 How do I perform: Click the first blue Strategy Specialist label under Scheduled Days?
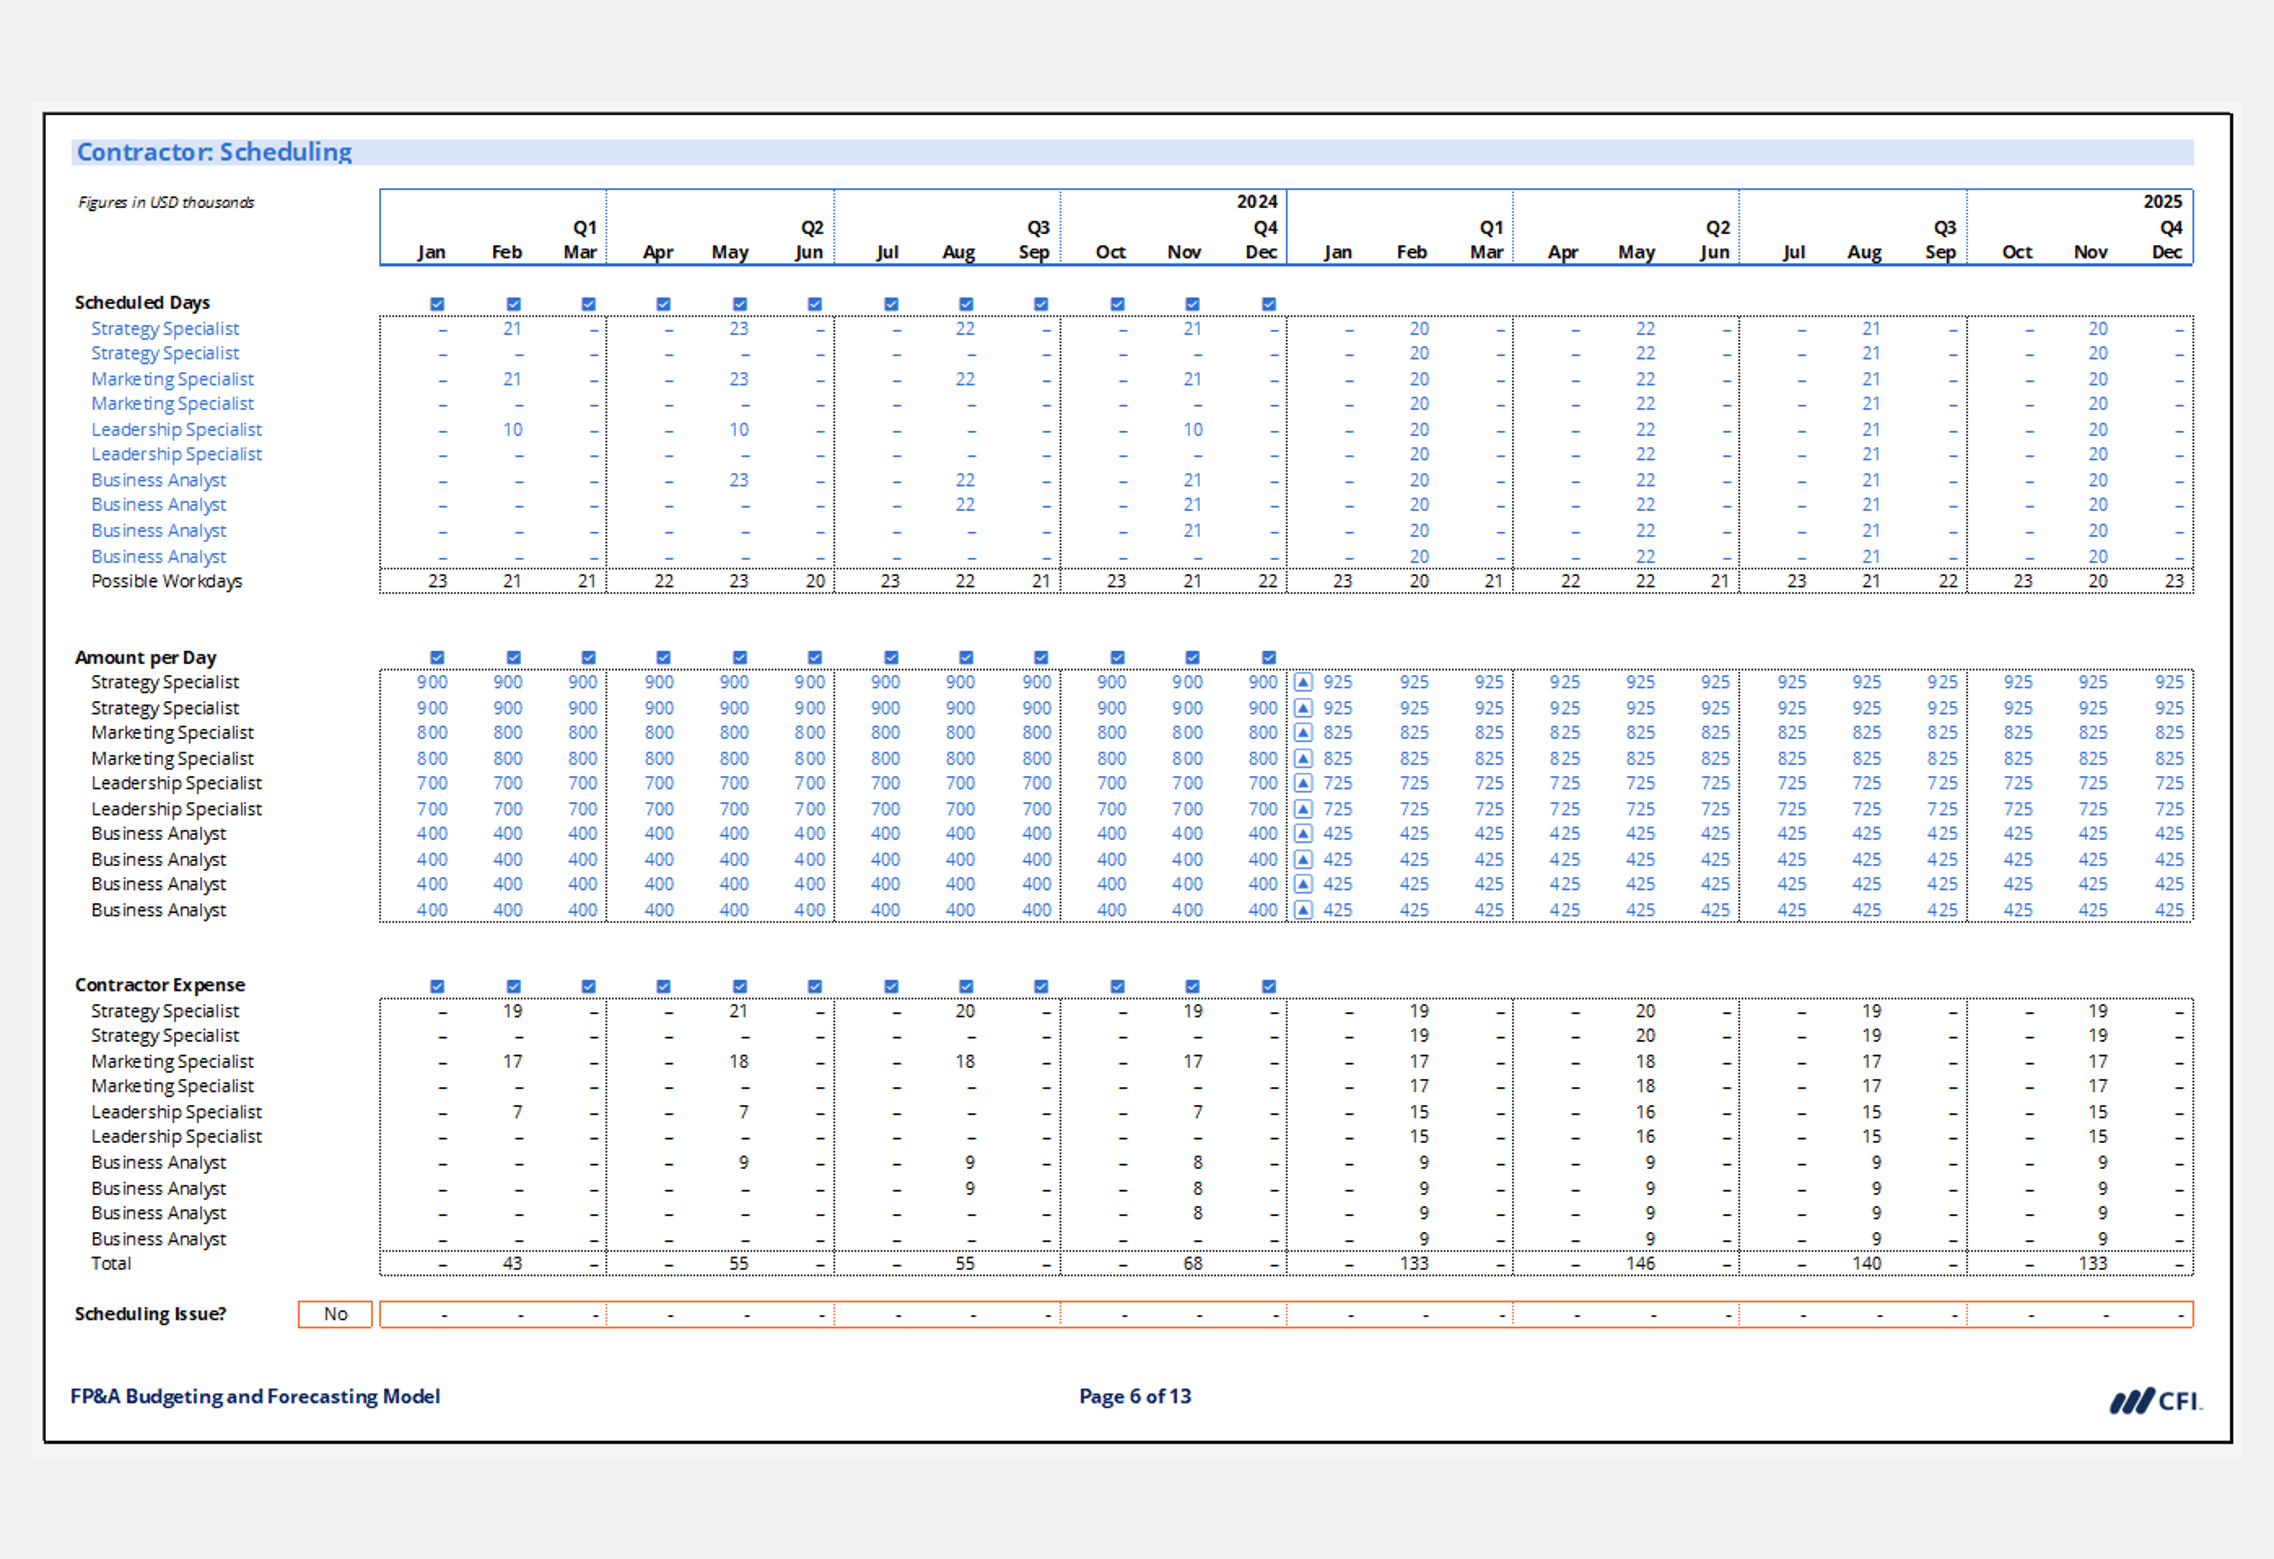165,328
